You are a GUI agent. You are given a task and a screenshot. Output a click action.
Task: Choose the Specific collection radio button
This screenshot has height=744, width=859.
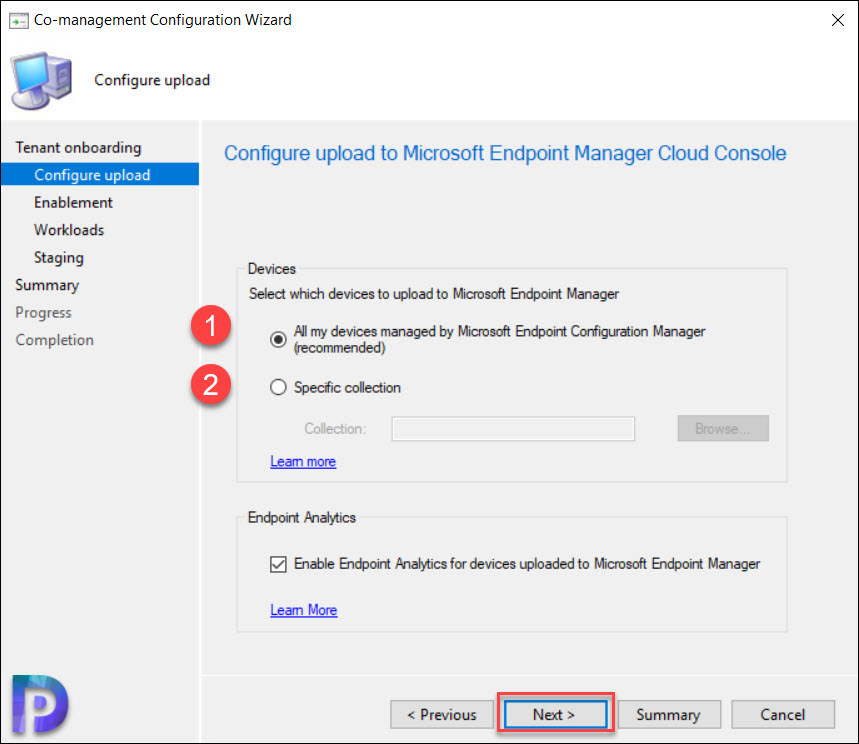pos(278,387)
